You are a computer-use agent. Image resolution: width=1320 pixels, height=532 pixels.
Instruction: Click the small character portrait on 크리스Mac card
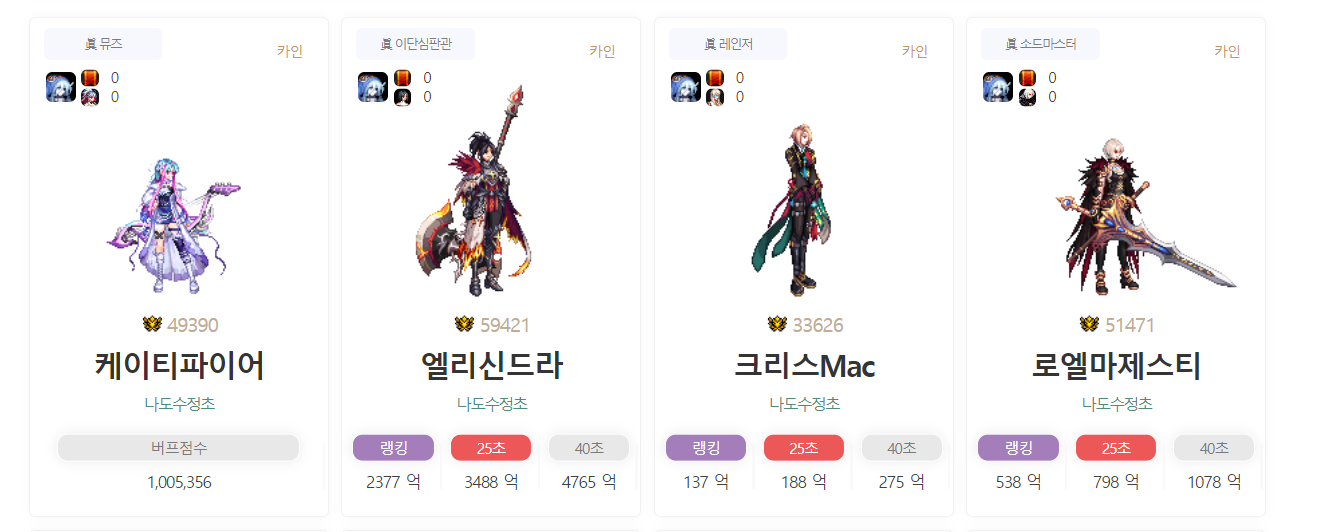pos(714,97)
